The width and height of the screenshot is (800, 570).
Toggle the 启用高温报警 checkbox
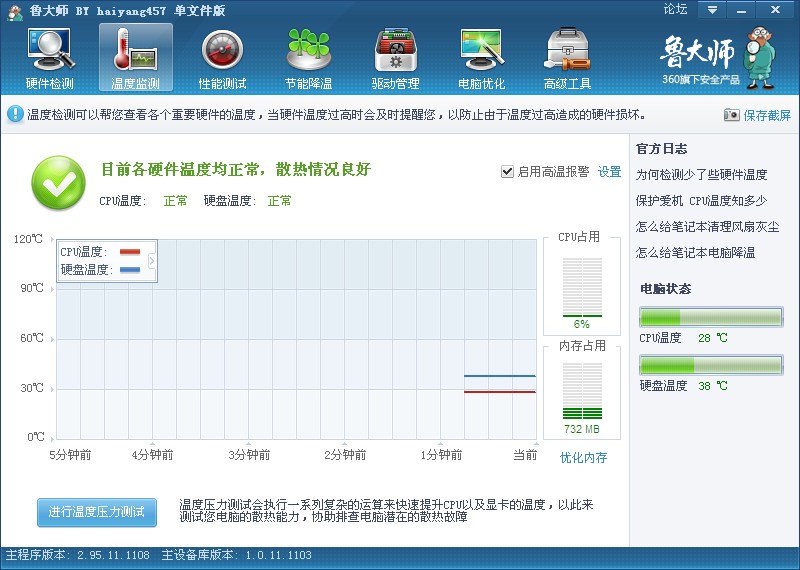click(507, 171)
